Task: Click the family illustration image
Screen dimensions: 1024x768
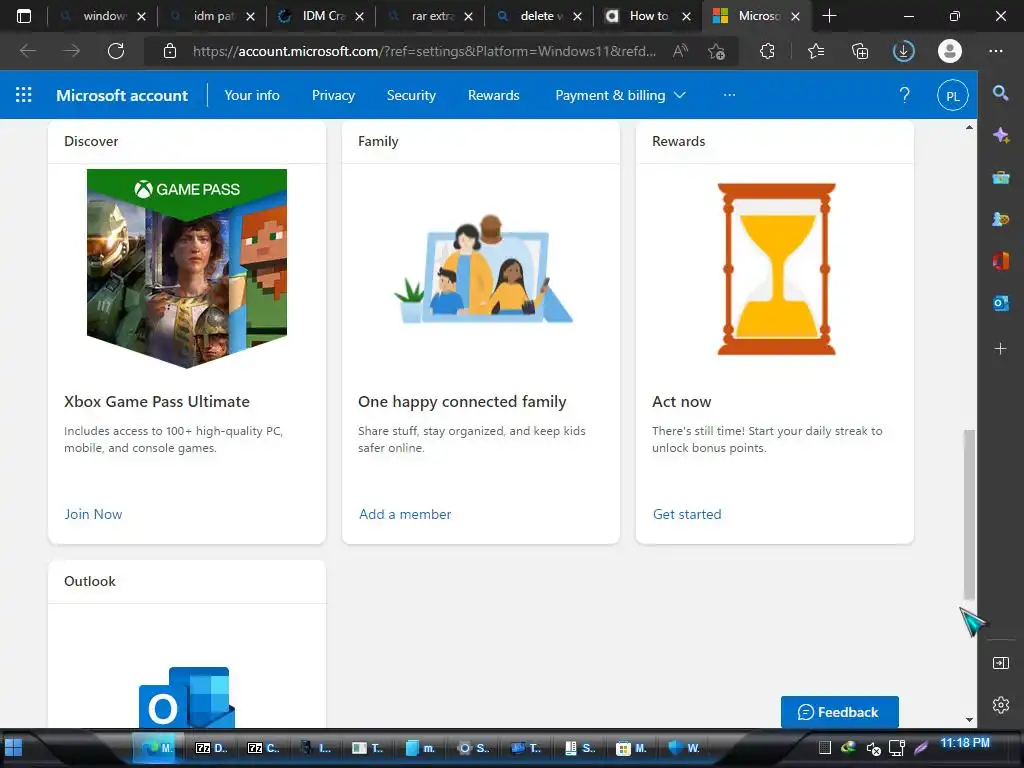Action: tap(483, 268)
